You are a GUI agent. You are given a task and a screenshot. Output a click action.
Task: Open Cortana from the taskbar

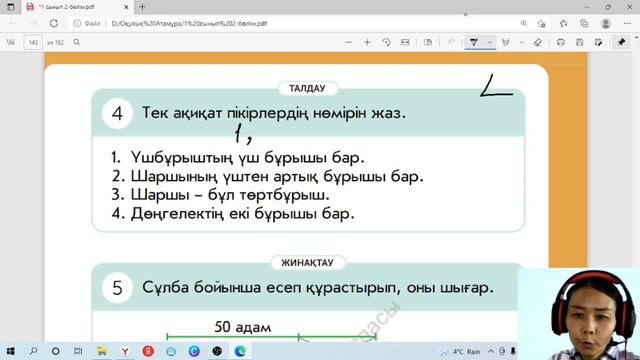[x=56, y=351]
